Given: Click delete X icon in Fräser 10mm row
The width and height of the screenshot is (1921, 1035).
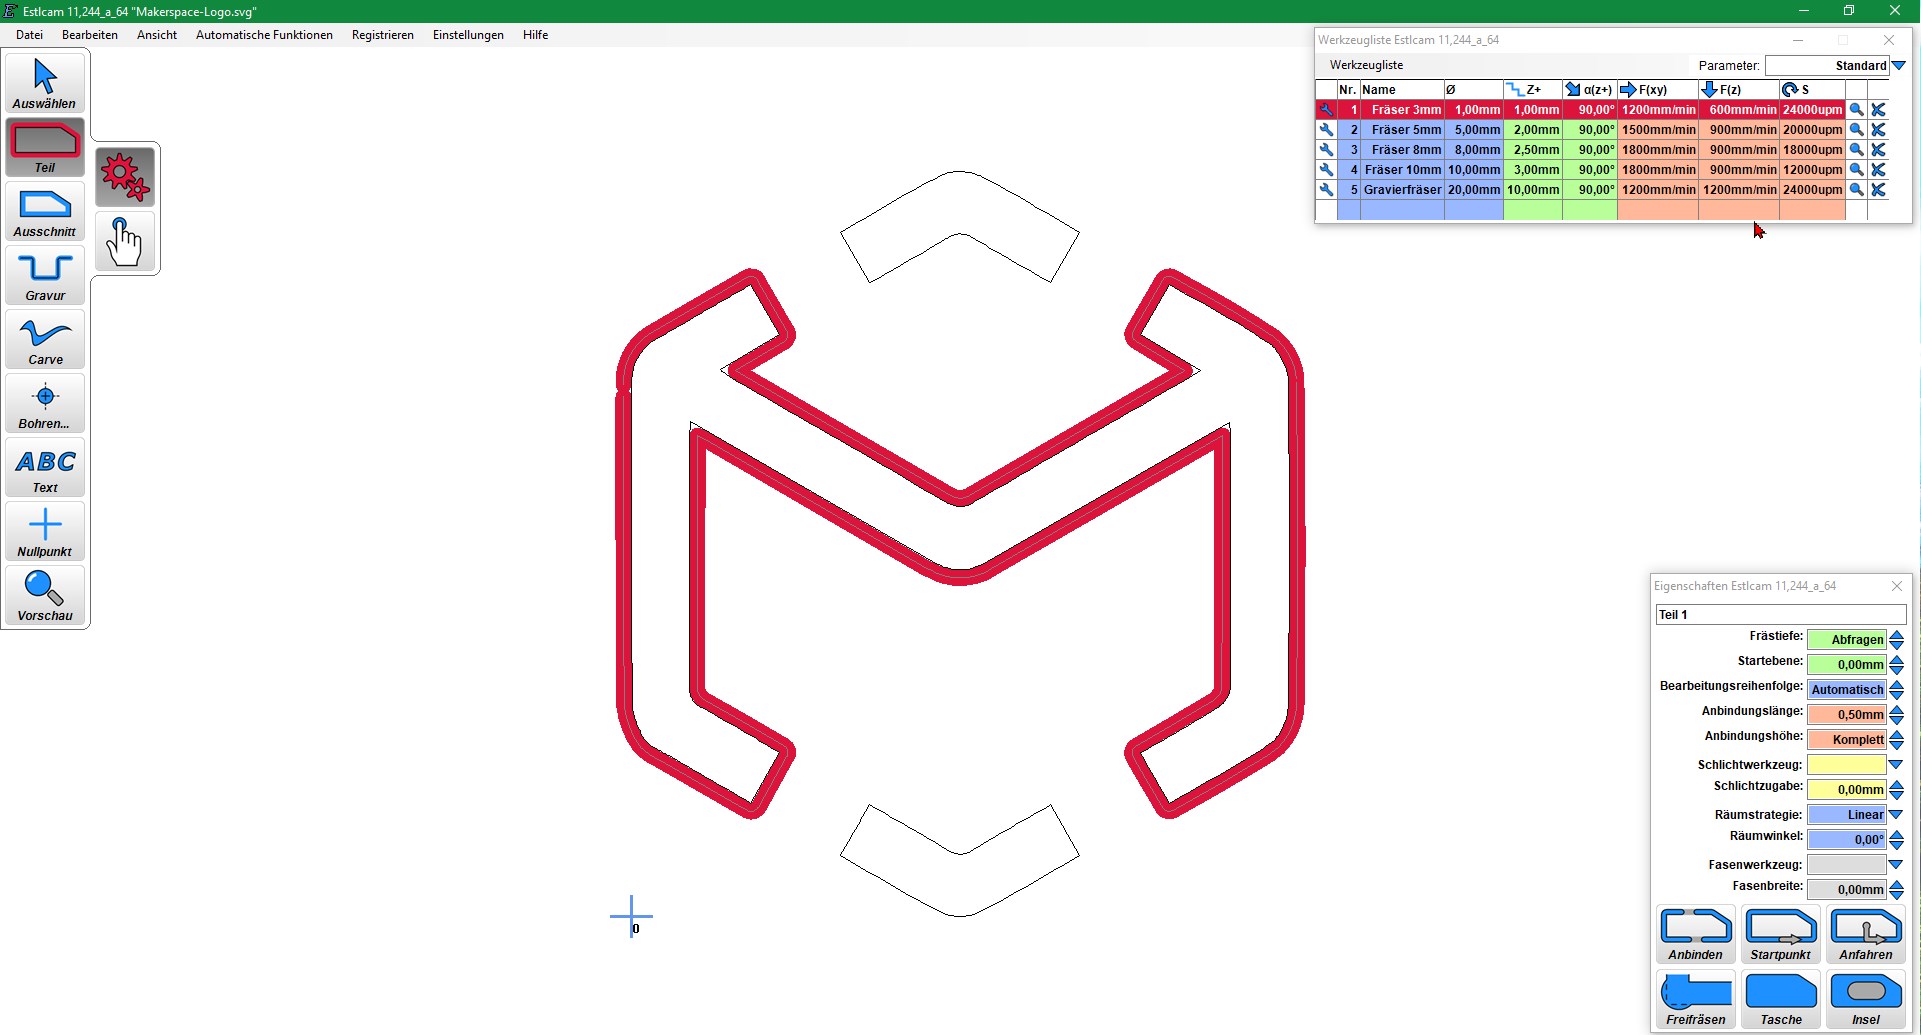Looking at the screenshot, I should [1878, 170].
